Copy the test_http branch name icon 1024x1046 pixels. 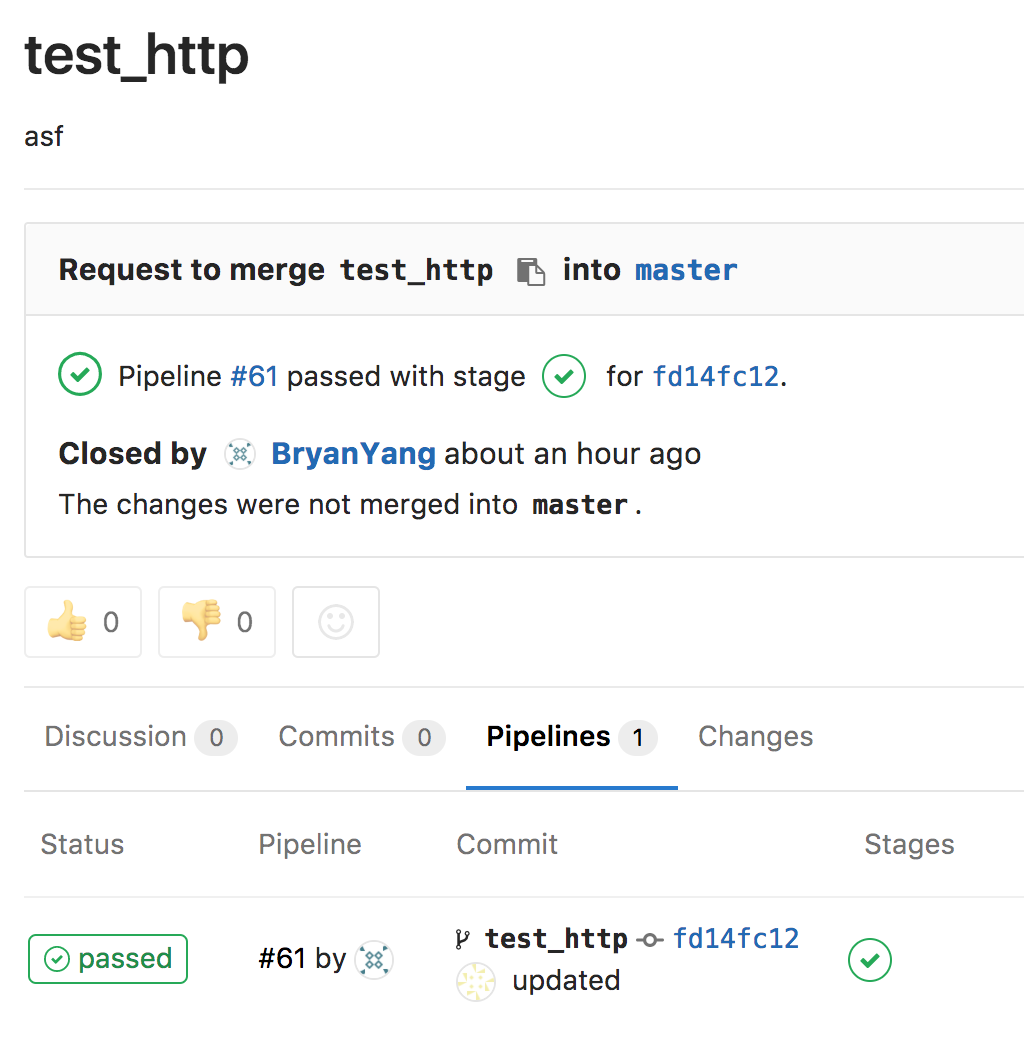tap(531, 271)
